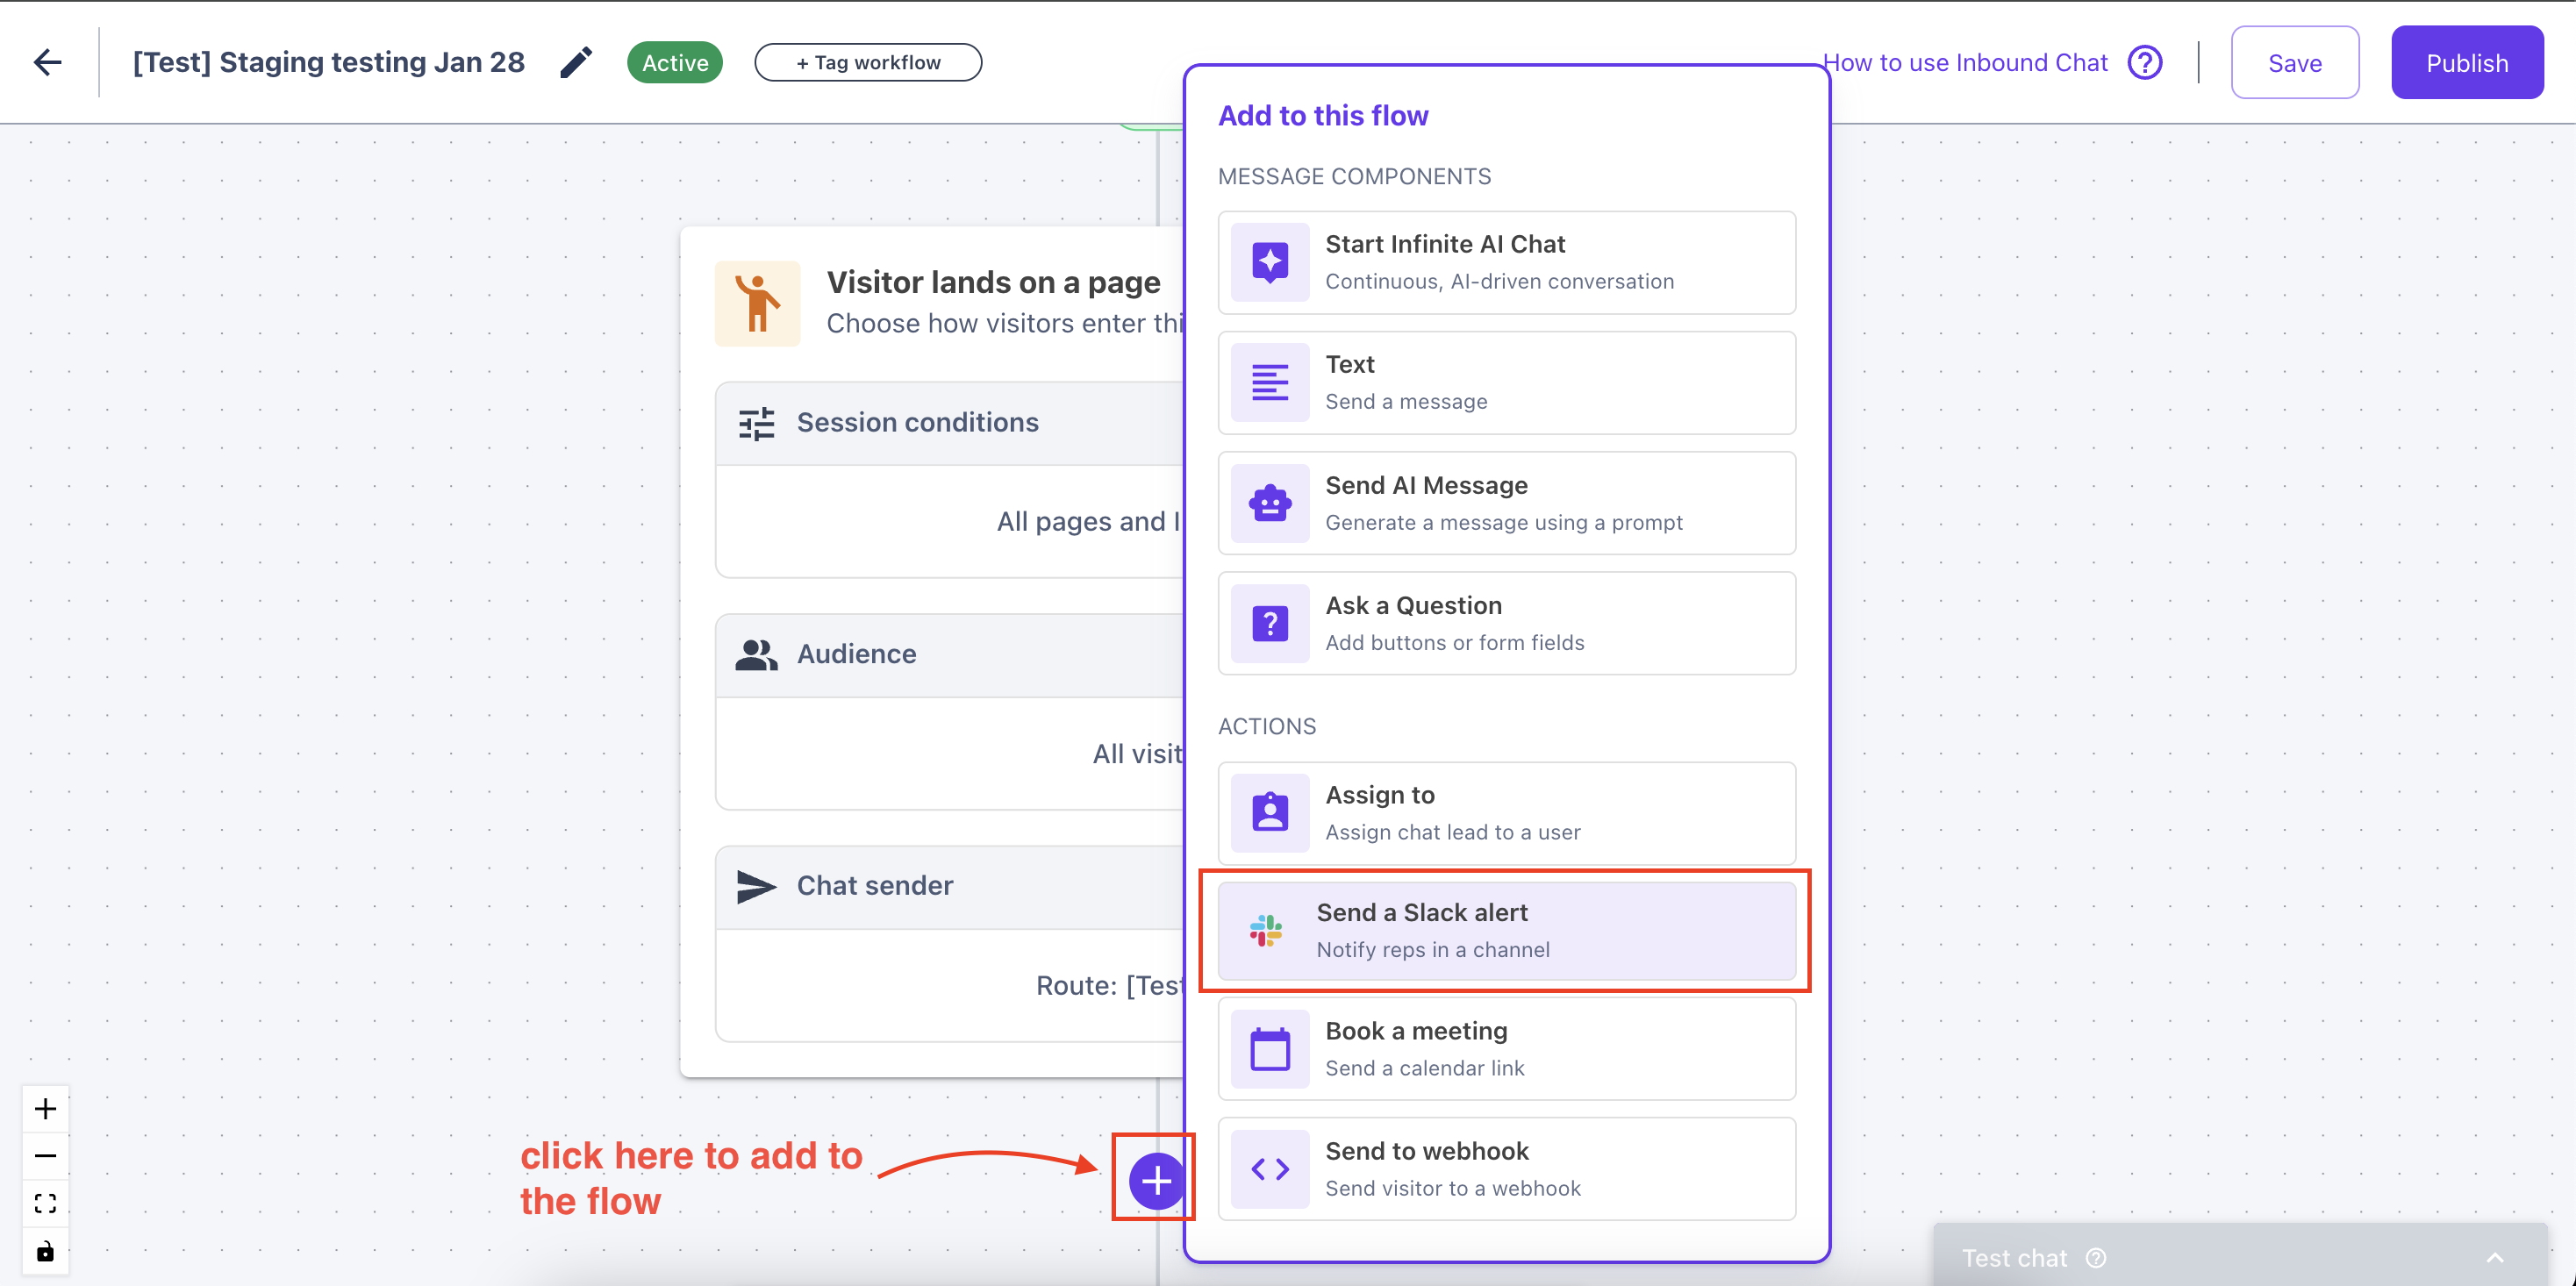Open the Session conditions section
This screenshot has height=1286, width=2576.
917,423
